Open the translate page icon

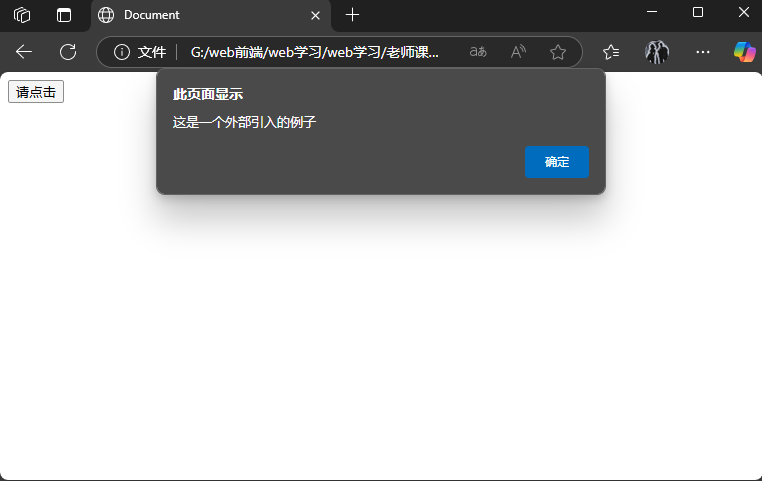(478, 52)
